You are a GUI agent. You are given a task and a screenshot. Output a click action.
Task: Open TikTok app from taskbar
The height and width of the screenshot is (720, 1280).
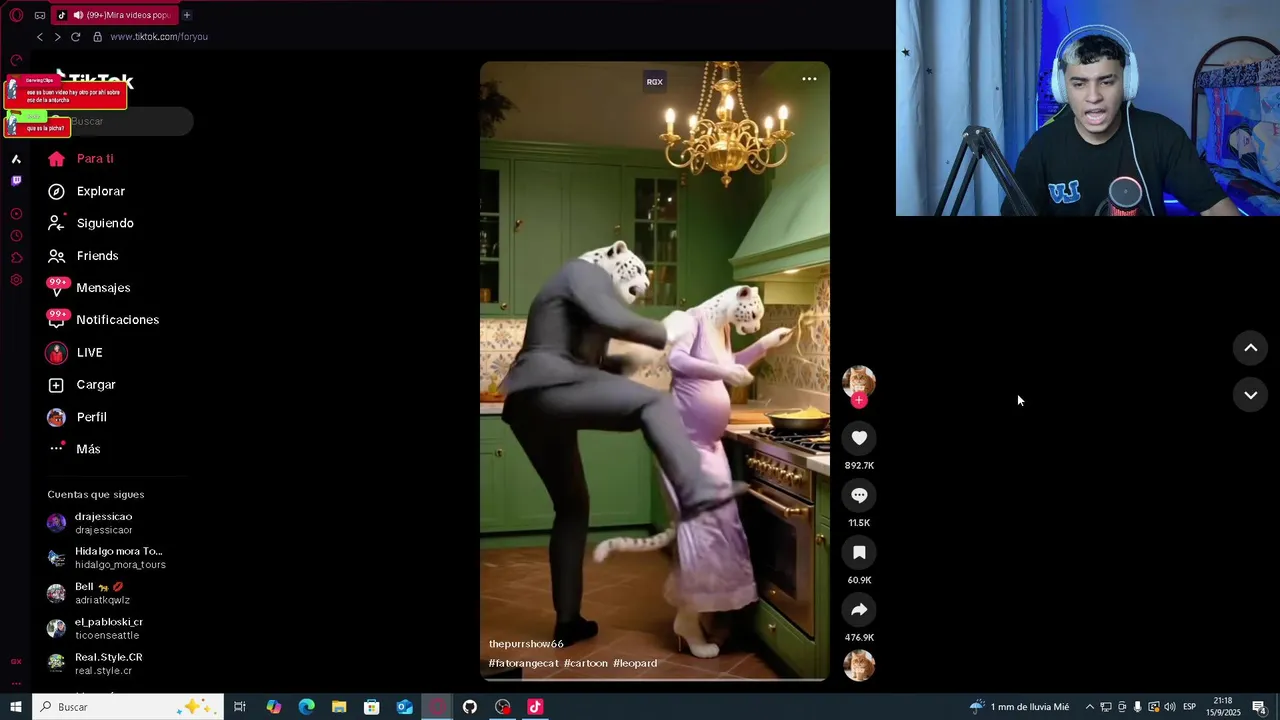[535, 707]
